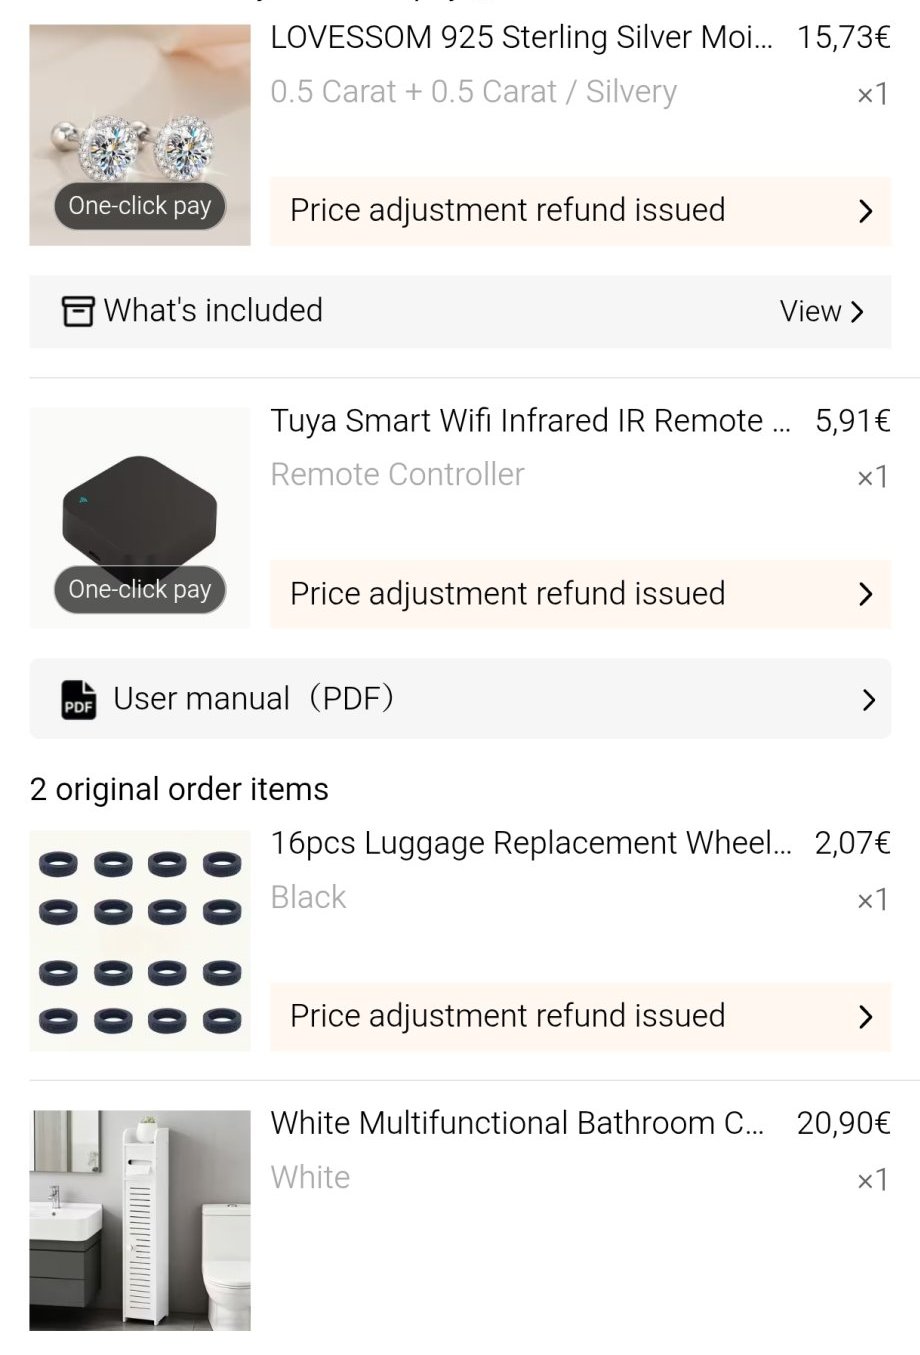Screen dimensions: 920x1355
Task: Expand the View link for What's included
Action: coord(821,311)
